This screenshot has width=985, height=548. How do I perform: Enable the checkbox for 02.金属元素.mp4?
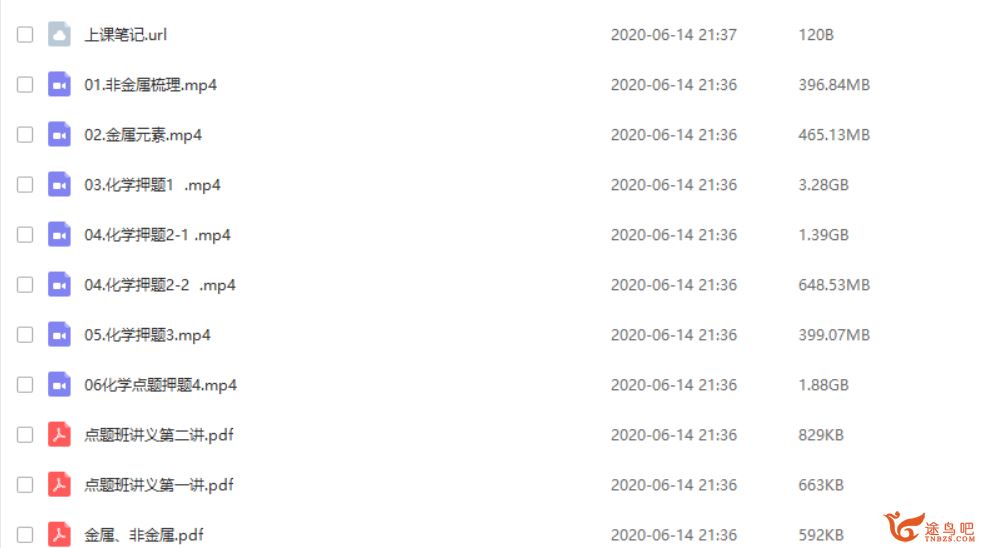tap(25, 134)
